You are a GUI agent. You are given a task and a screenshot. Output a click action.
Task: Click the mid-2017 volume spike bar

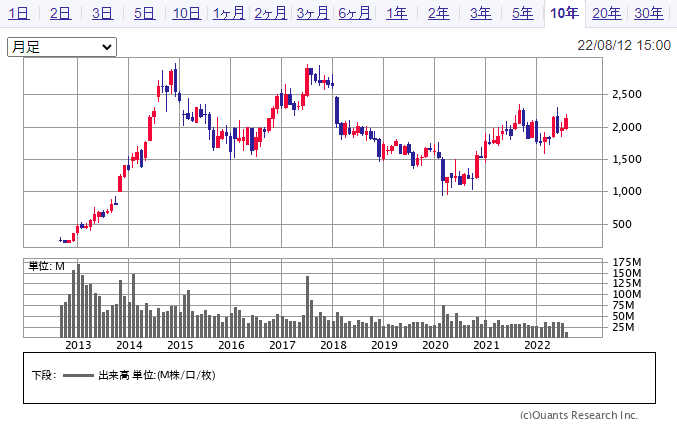pyautogui.click(x=307, y=306)
